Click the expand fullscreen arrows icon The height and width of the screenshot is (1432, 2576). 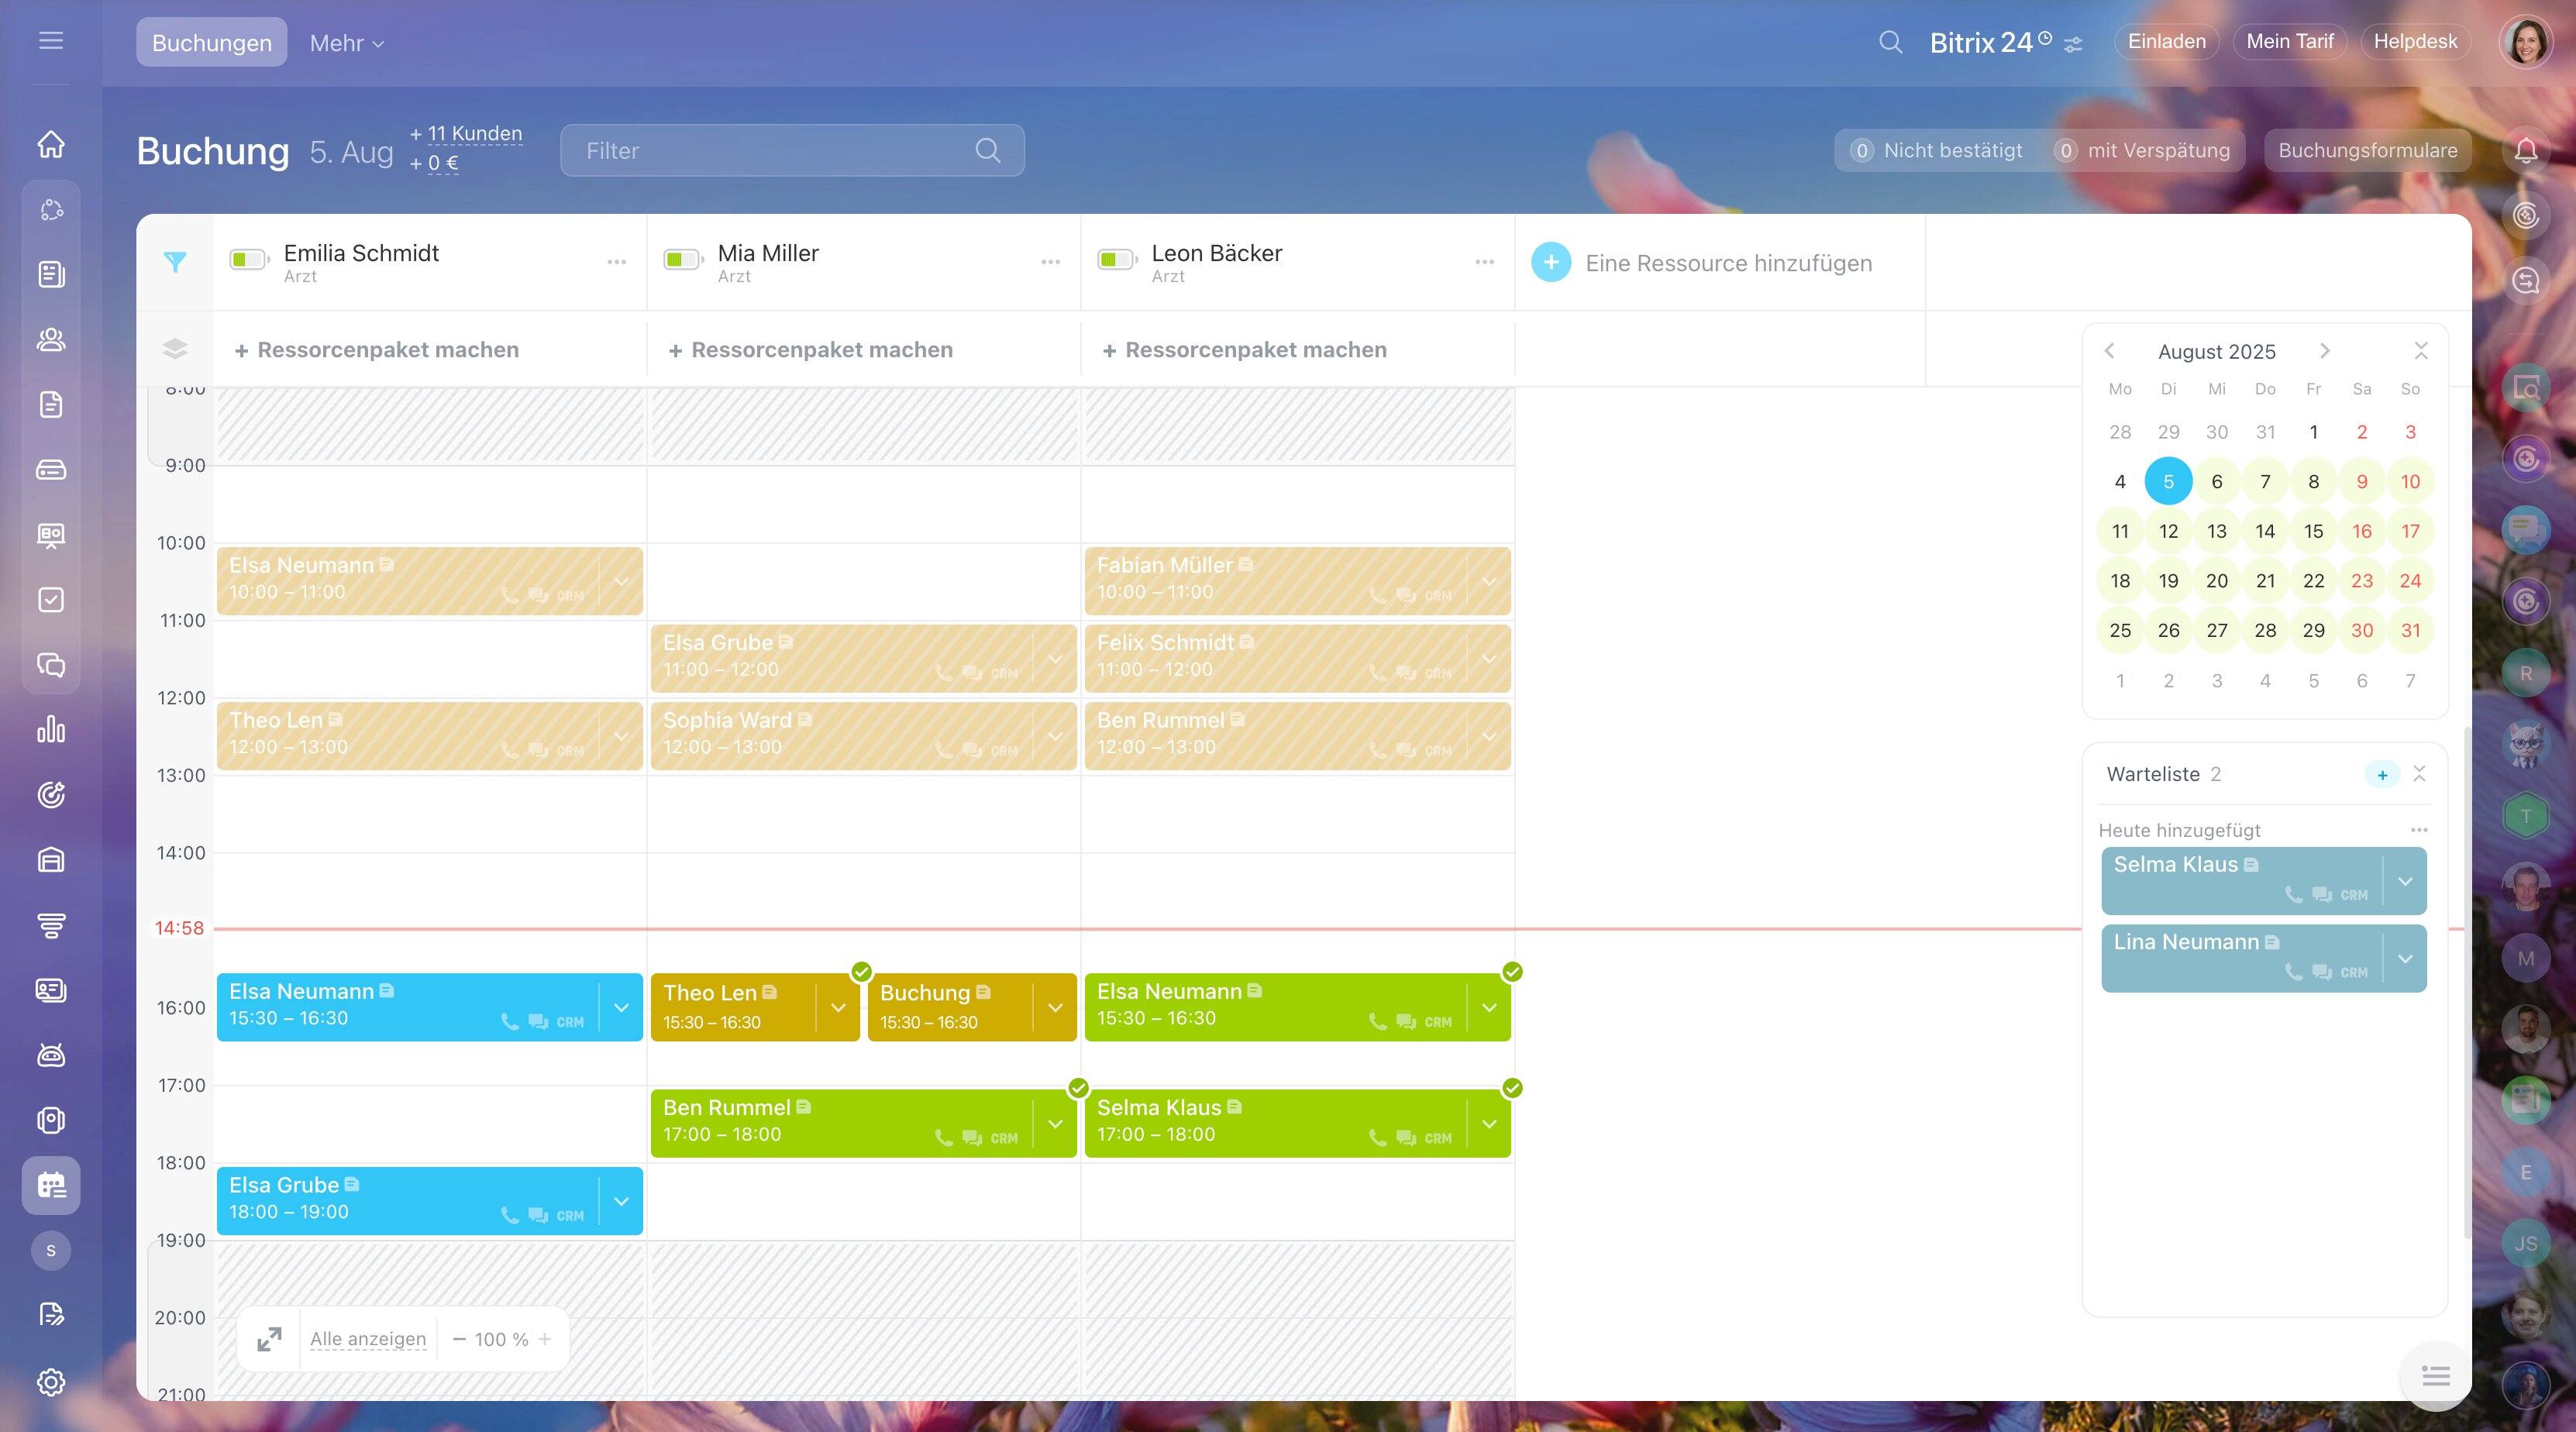coord(269,1339)
